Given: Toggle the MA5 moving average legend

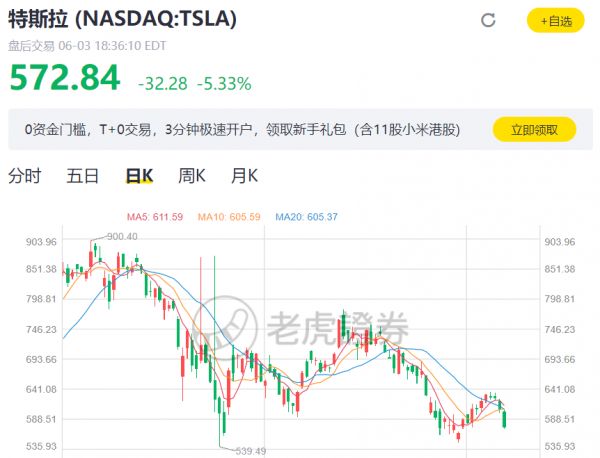Looking at the screenshot, I should click(x=151, y=217).
